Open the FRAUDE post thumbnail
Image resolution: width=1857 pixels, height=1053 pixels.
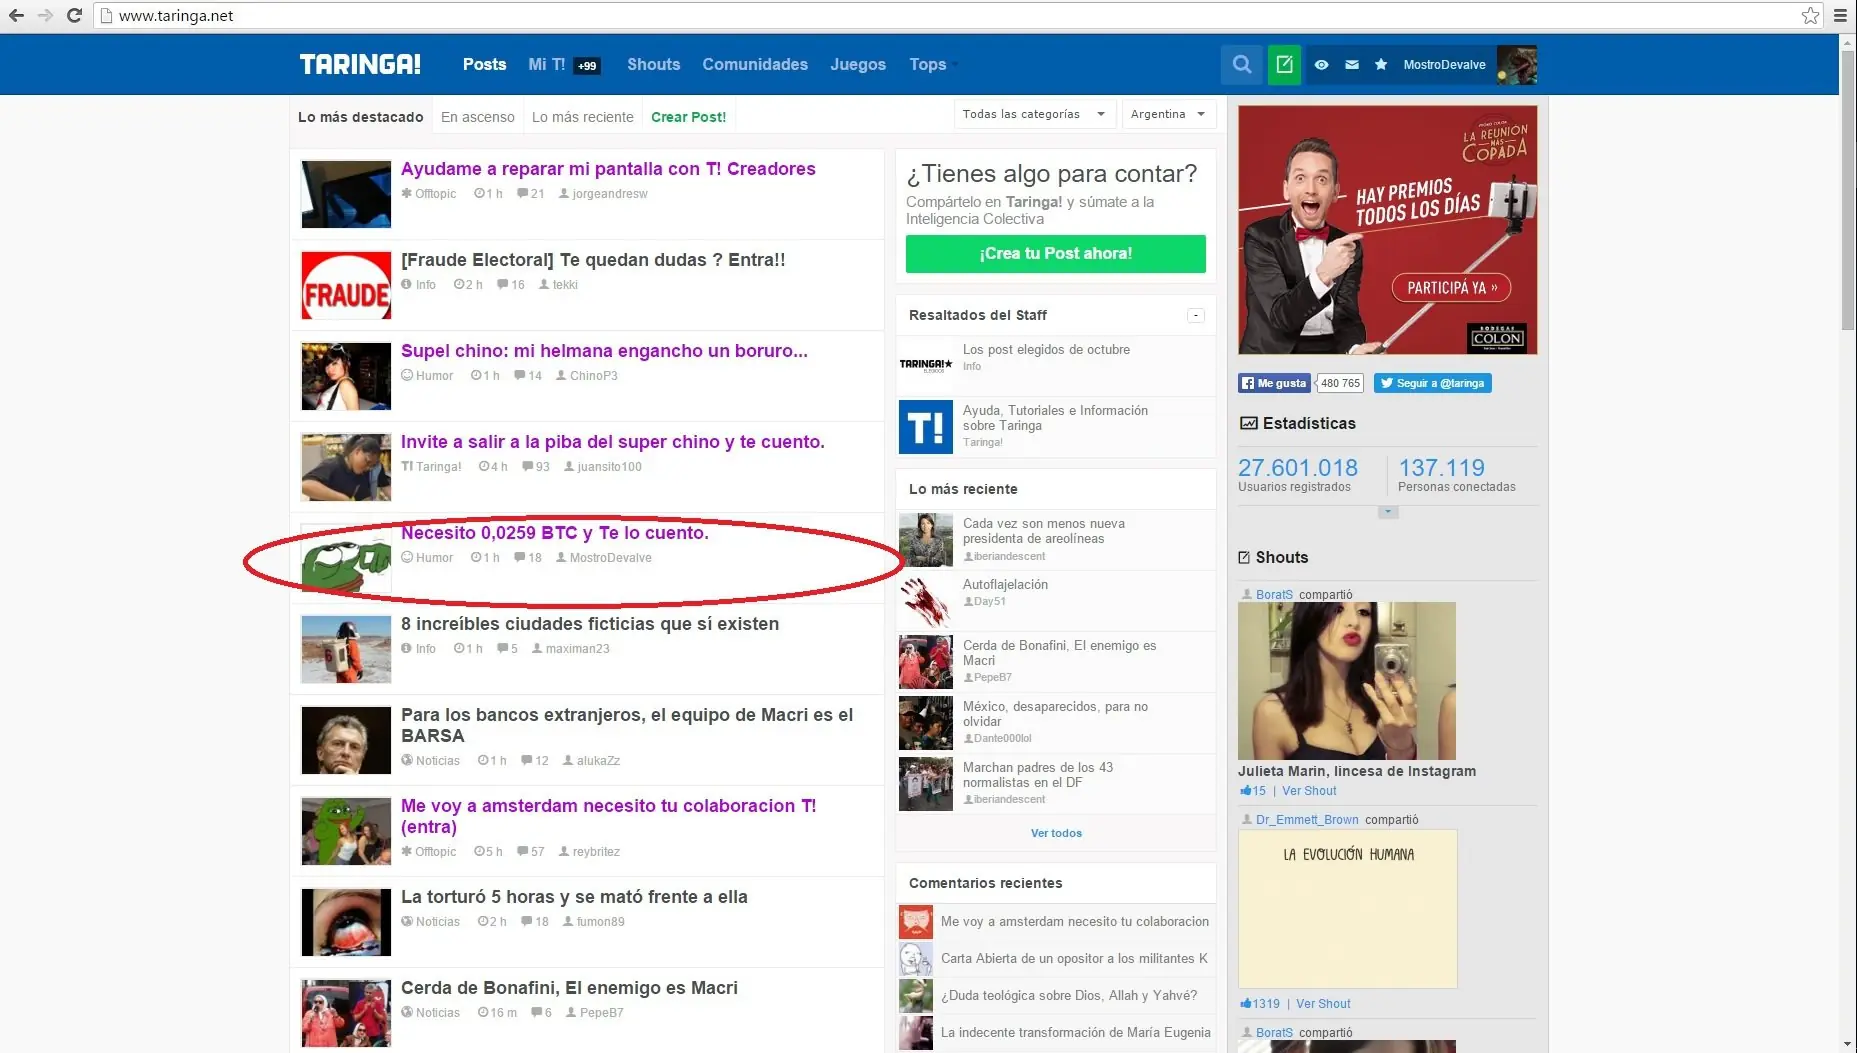346,286
